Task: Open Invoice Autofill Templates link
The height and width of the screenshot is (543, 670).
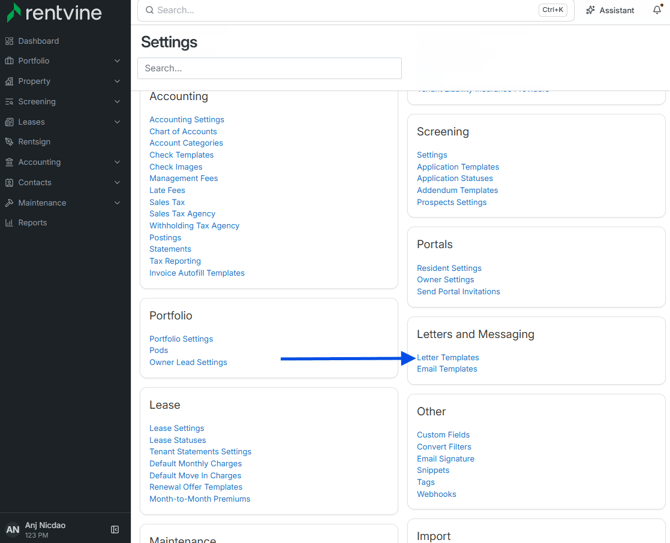Action: [197, 273]
